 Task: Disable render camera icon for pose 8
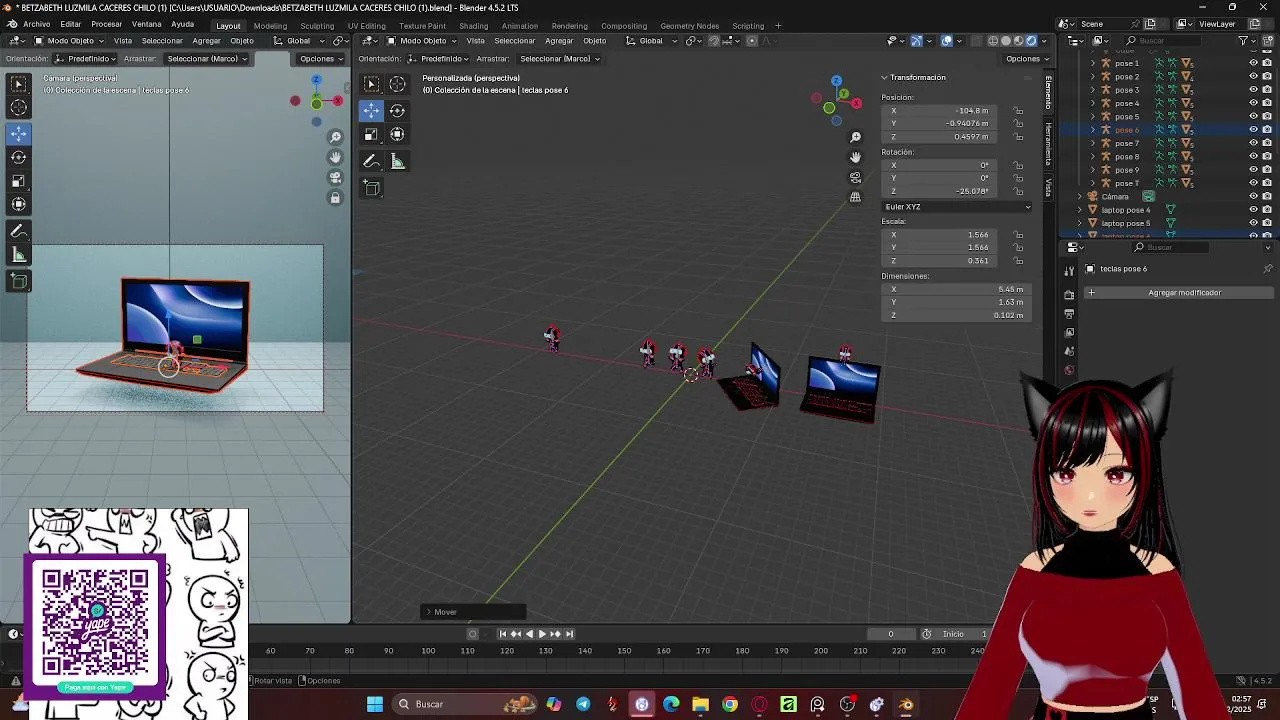pyautogui.click(x=1267, y=157)
